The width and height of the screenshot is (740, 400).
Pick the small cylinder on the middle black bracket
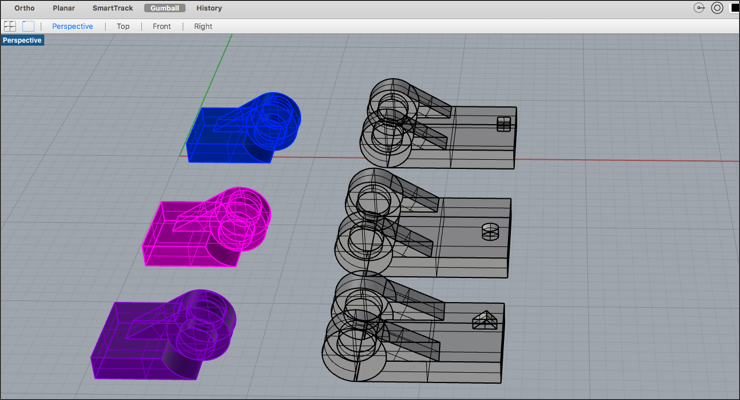point(490,232)
